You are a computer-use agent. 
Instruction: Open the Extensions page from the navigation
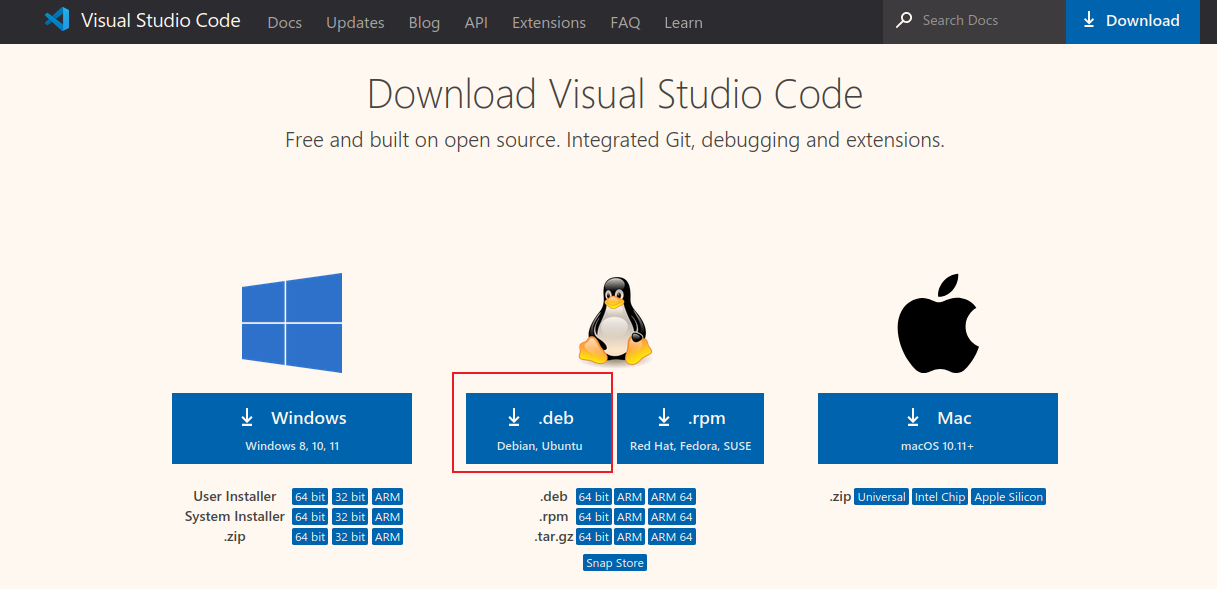point(548,22)
